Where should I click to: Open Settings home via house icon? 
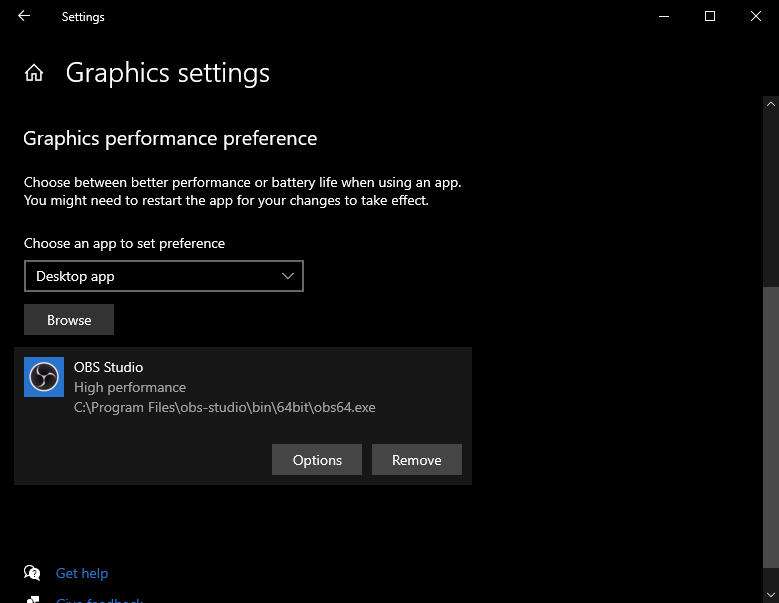click(34, 73)
